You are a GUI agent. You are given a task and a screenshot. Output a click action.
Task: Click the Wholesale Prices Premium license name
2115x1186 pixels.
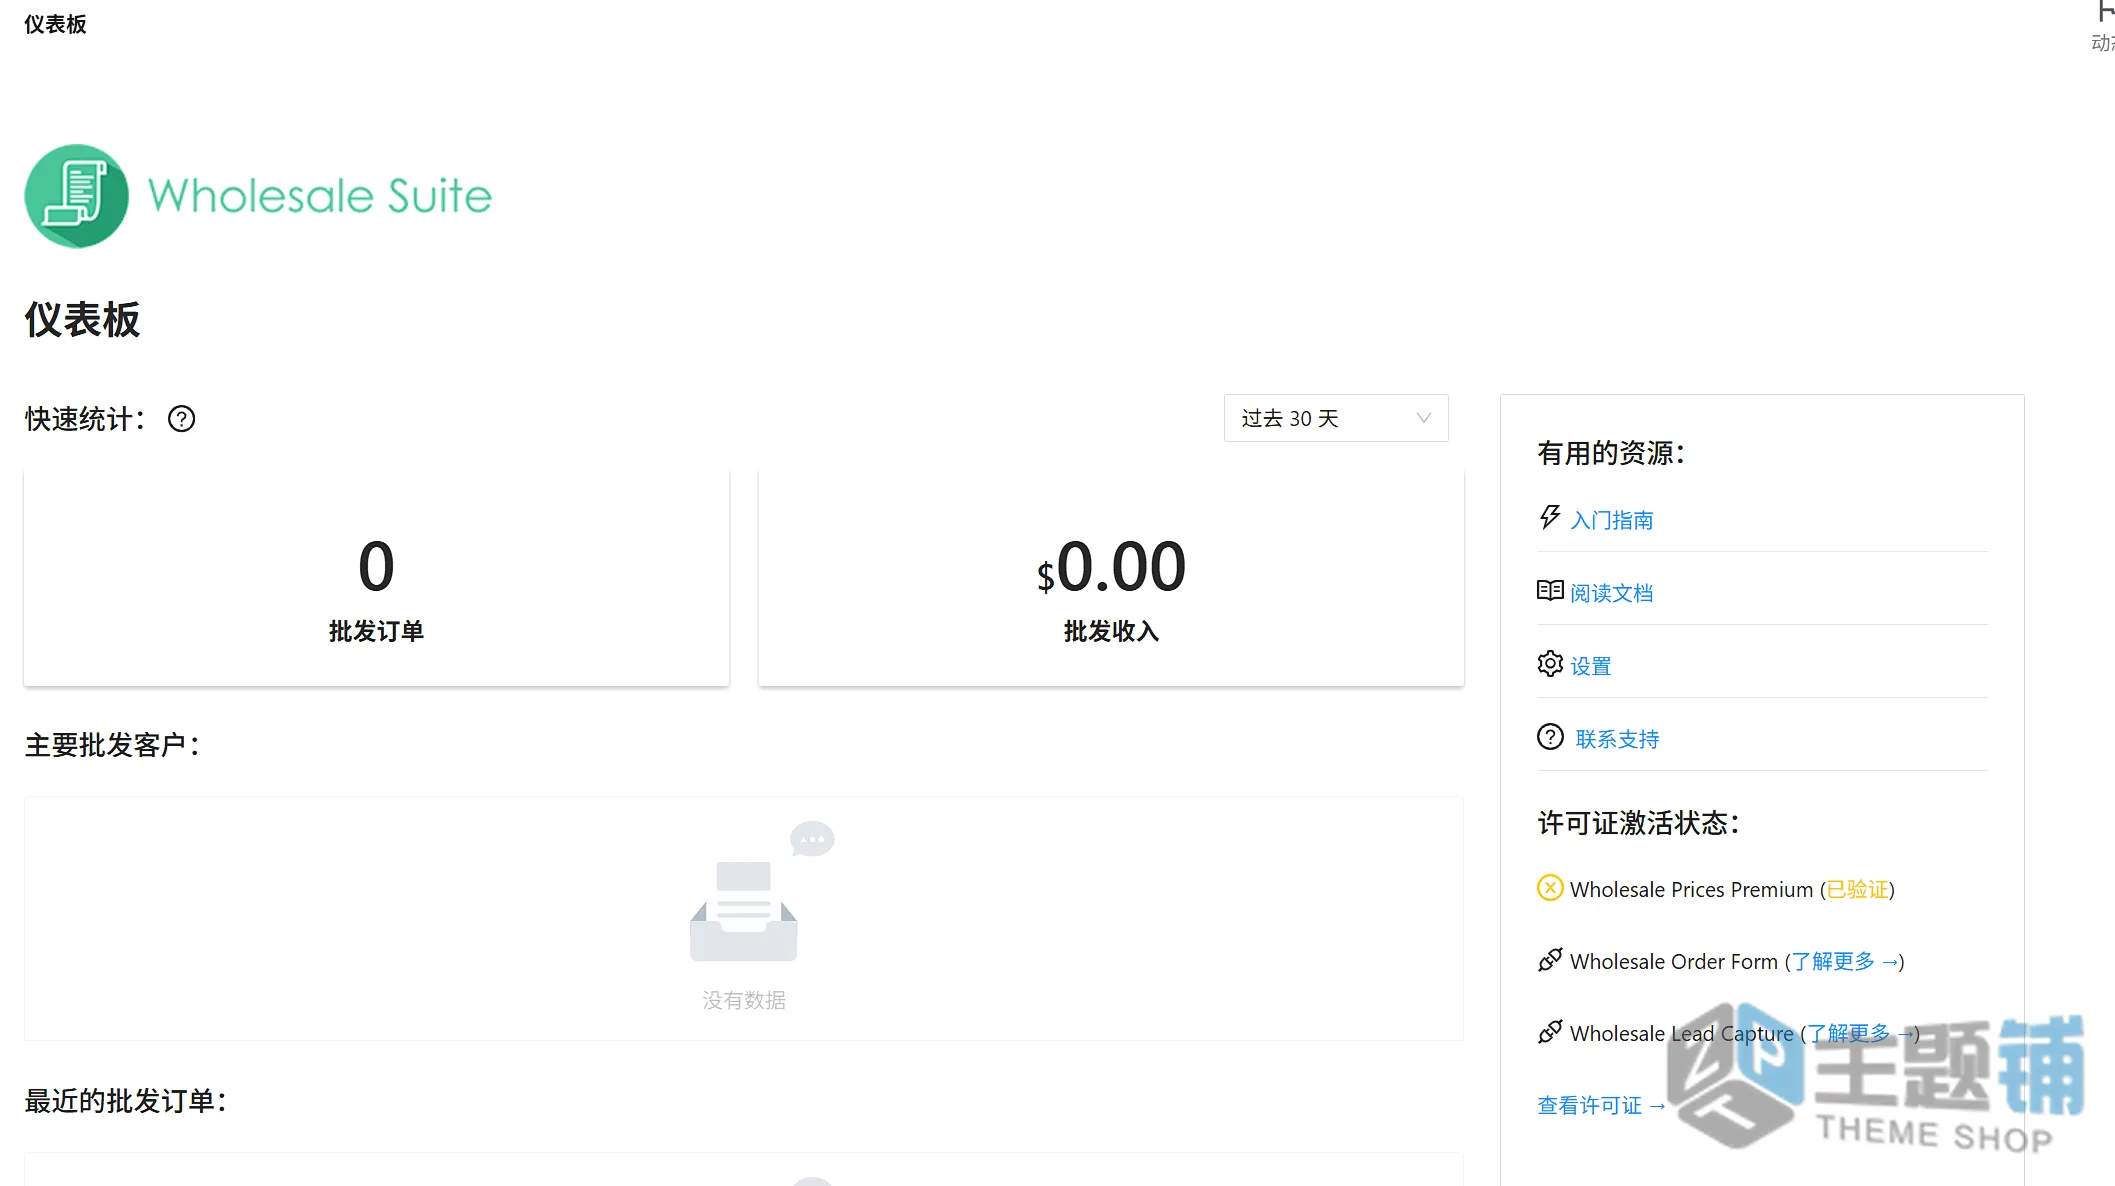[x=1692, y=890]
